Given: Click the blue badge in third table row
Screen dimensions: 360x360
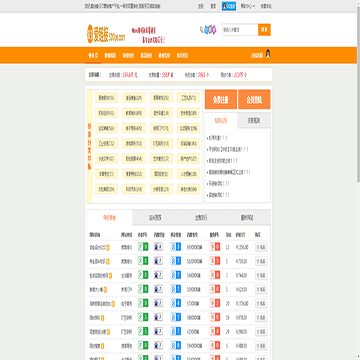Looking at the screenshot, I should click(x=176, y=275).
